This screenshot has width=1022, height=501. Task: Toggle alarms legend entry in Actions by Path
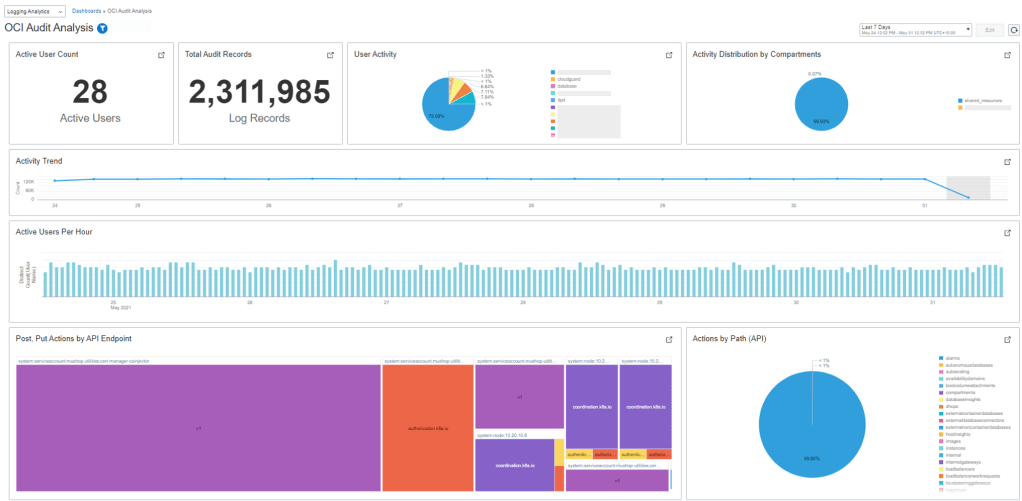click(x=953, y=357)
